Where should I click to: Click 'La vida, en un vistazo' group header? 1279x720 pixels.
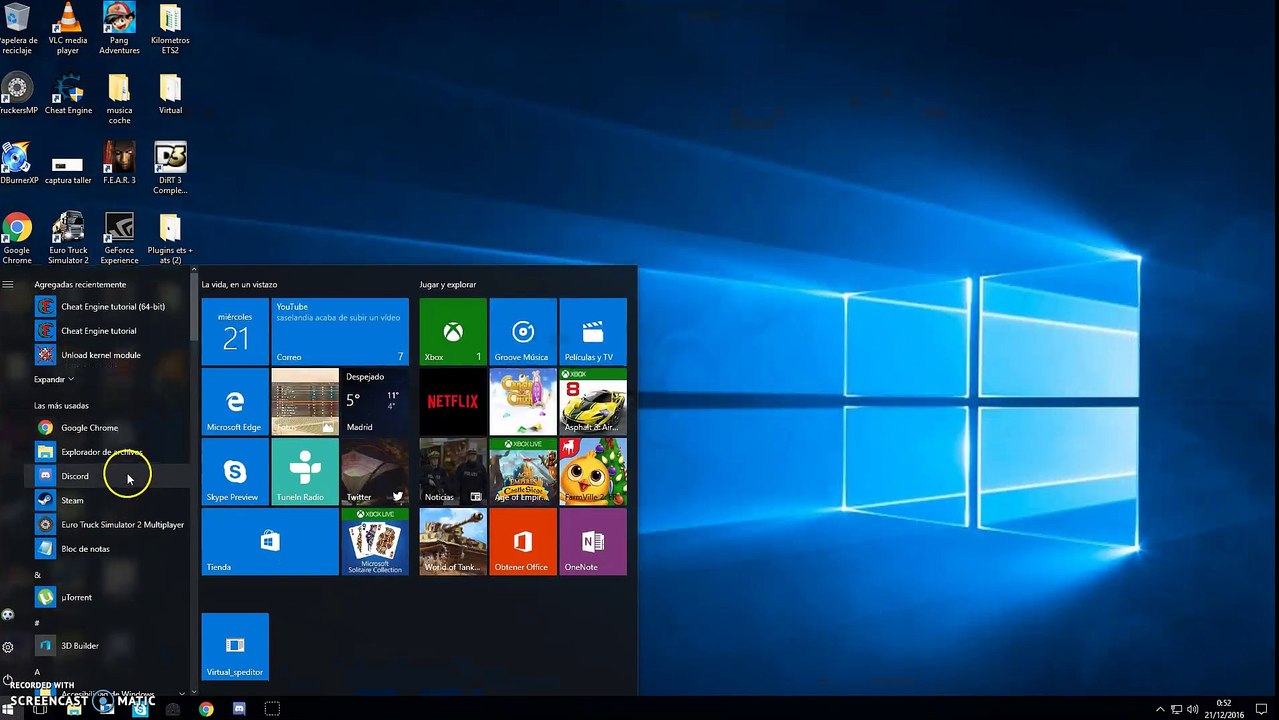pos(239,285)
